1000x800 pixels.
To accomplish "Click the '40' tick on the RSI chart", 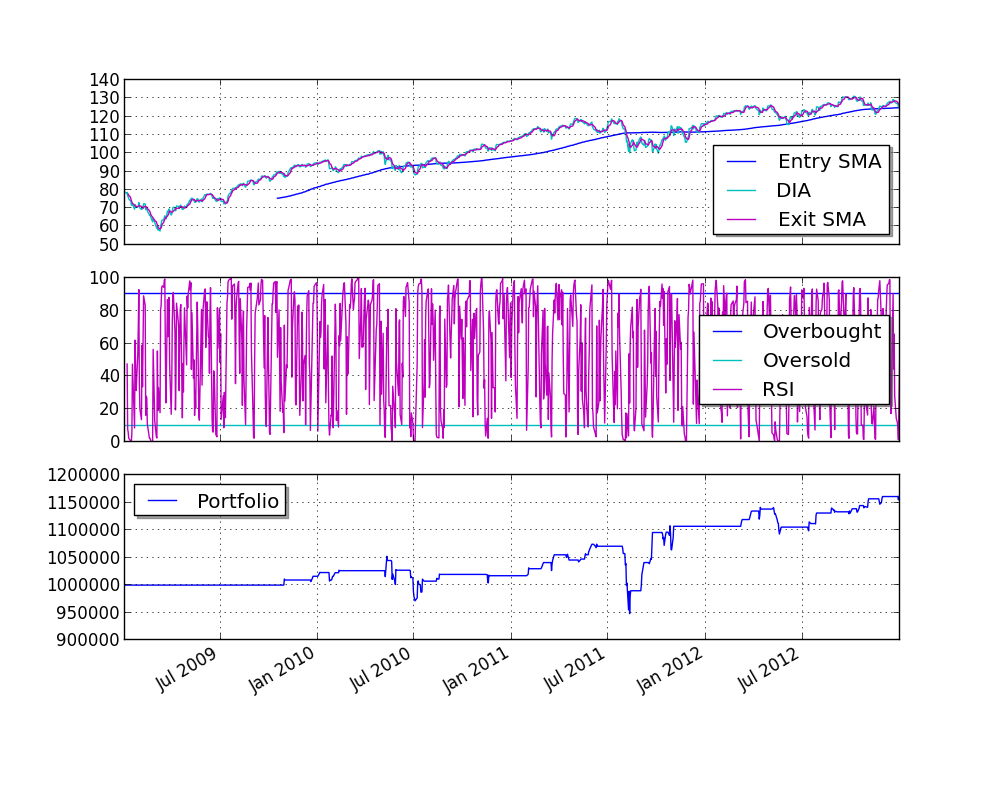I will pos(109,376).
